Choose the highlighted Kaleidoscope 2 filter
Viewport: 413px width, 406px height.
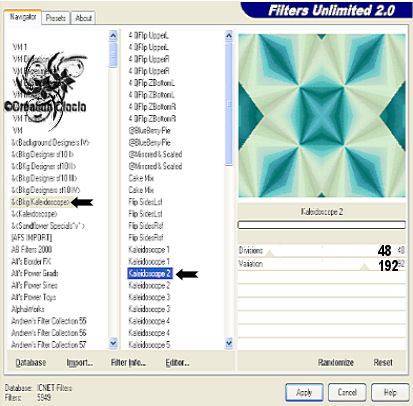pyautogui.click(x=150, y=274)
